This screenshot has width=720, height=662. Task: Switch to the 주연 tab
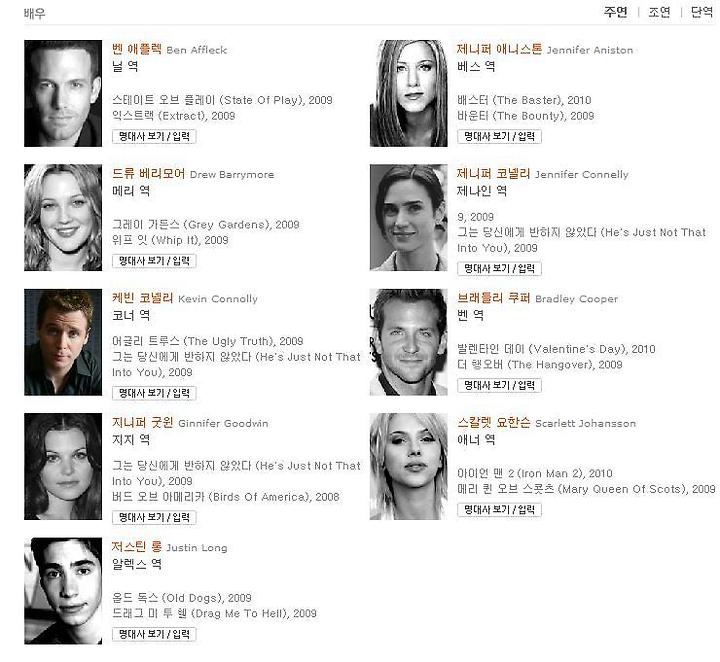[x=615, y=12]
